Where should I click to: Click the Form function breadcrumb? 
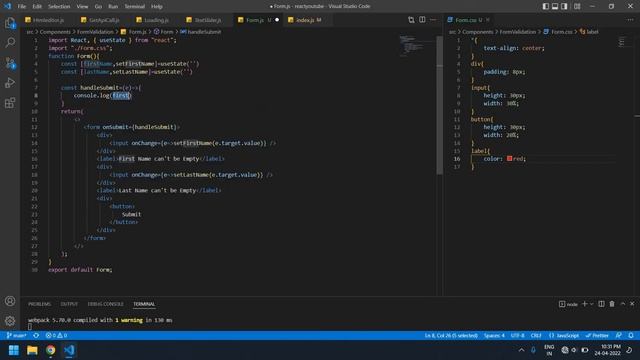click(x=163, y=32)
